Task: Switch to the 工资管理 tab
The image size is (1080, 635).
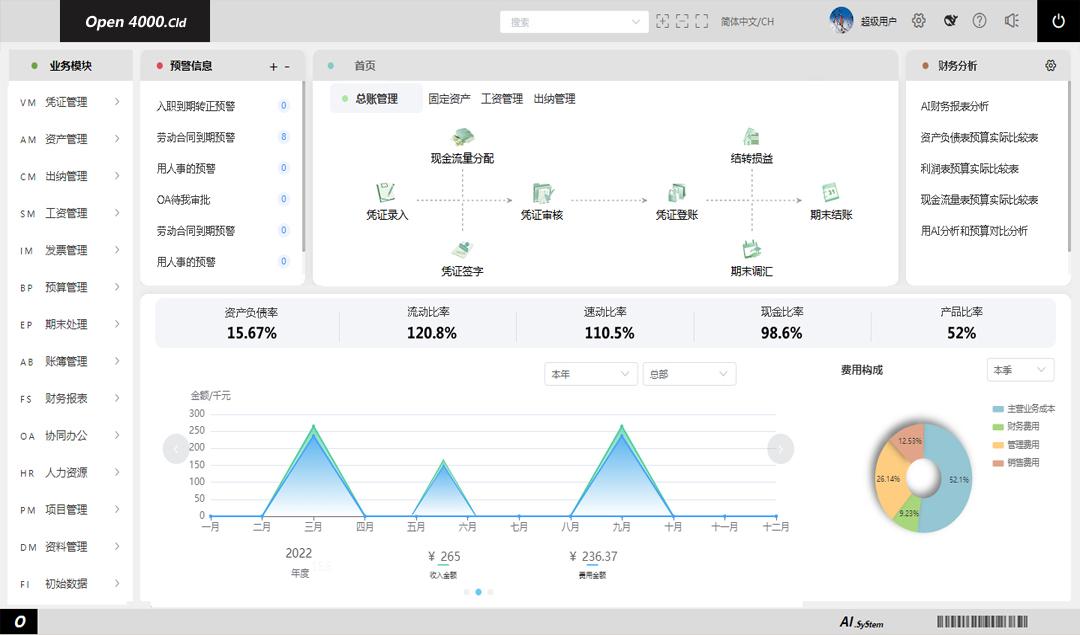Action: point(501,98)
